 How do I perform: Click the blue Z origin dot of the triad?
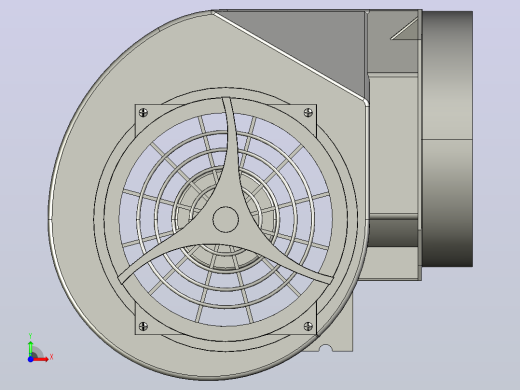click(30, 359)
